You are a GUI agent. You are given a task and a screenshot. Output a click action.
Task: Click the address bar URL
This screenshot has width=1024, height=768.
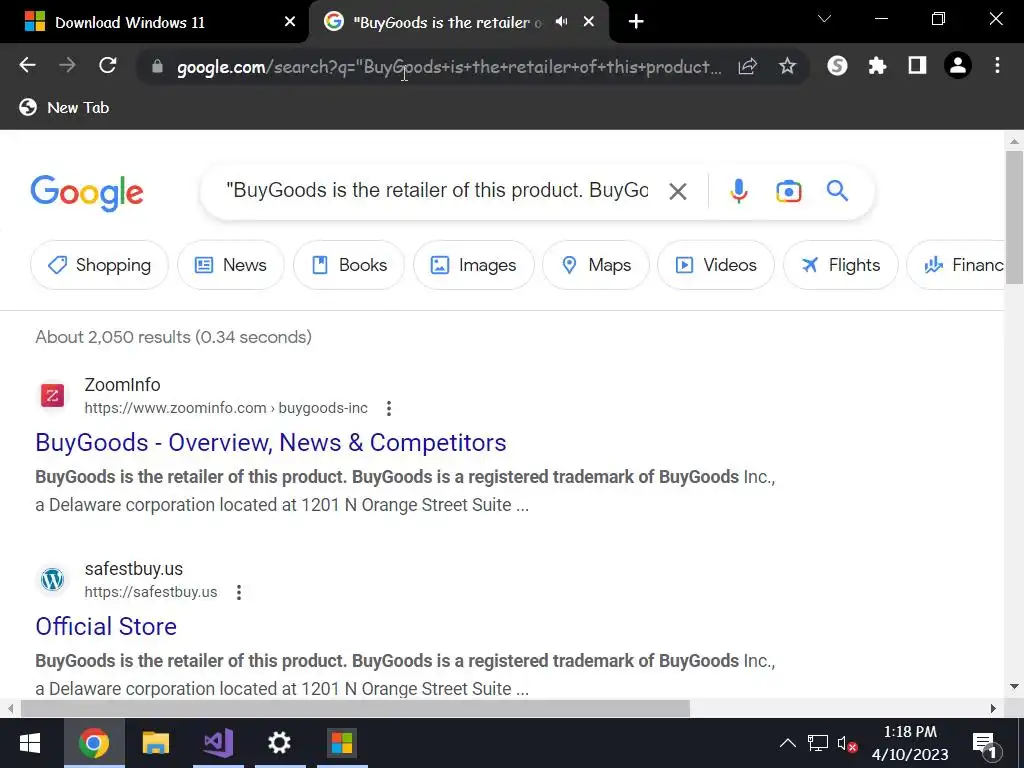(449, 67)
